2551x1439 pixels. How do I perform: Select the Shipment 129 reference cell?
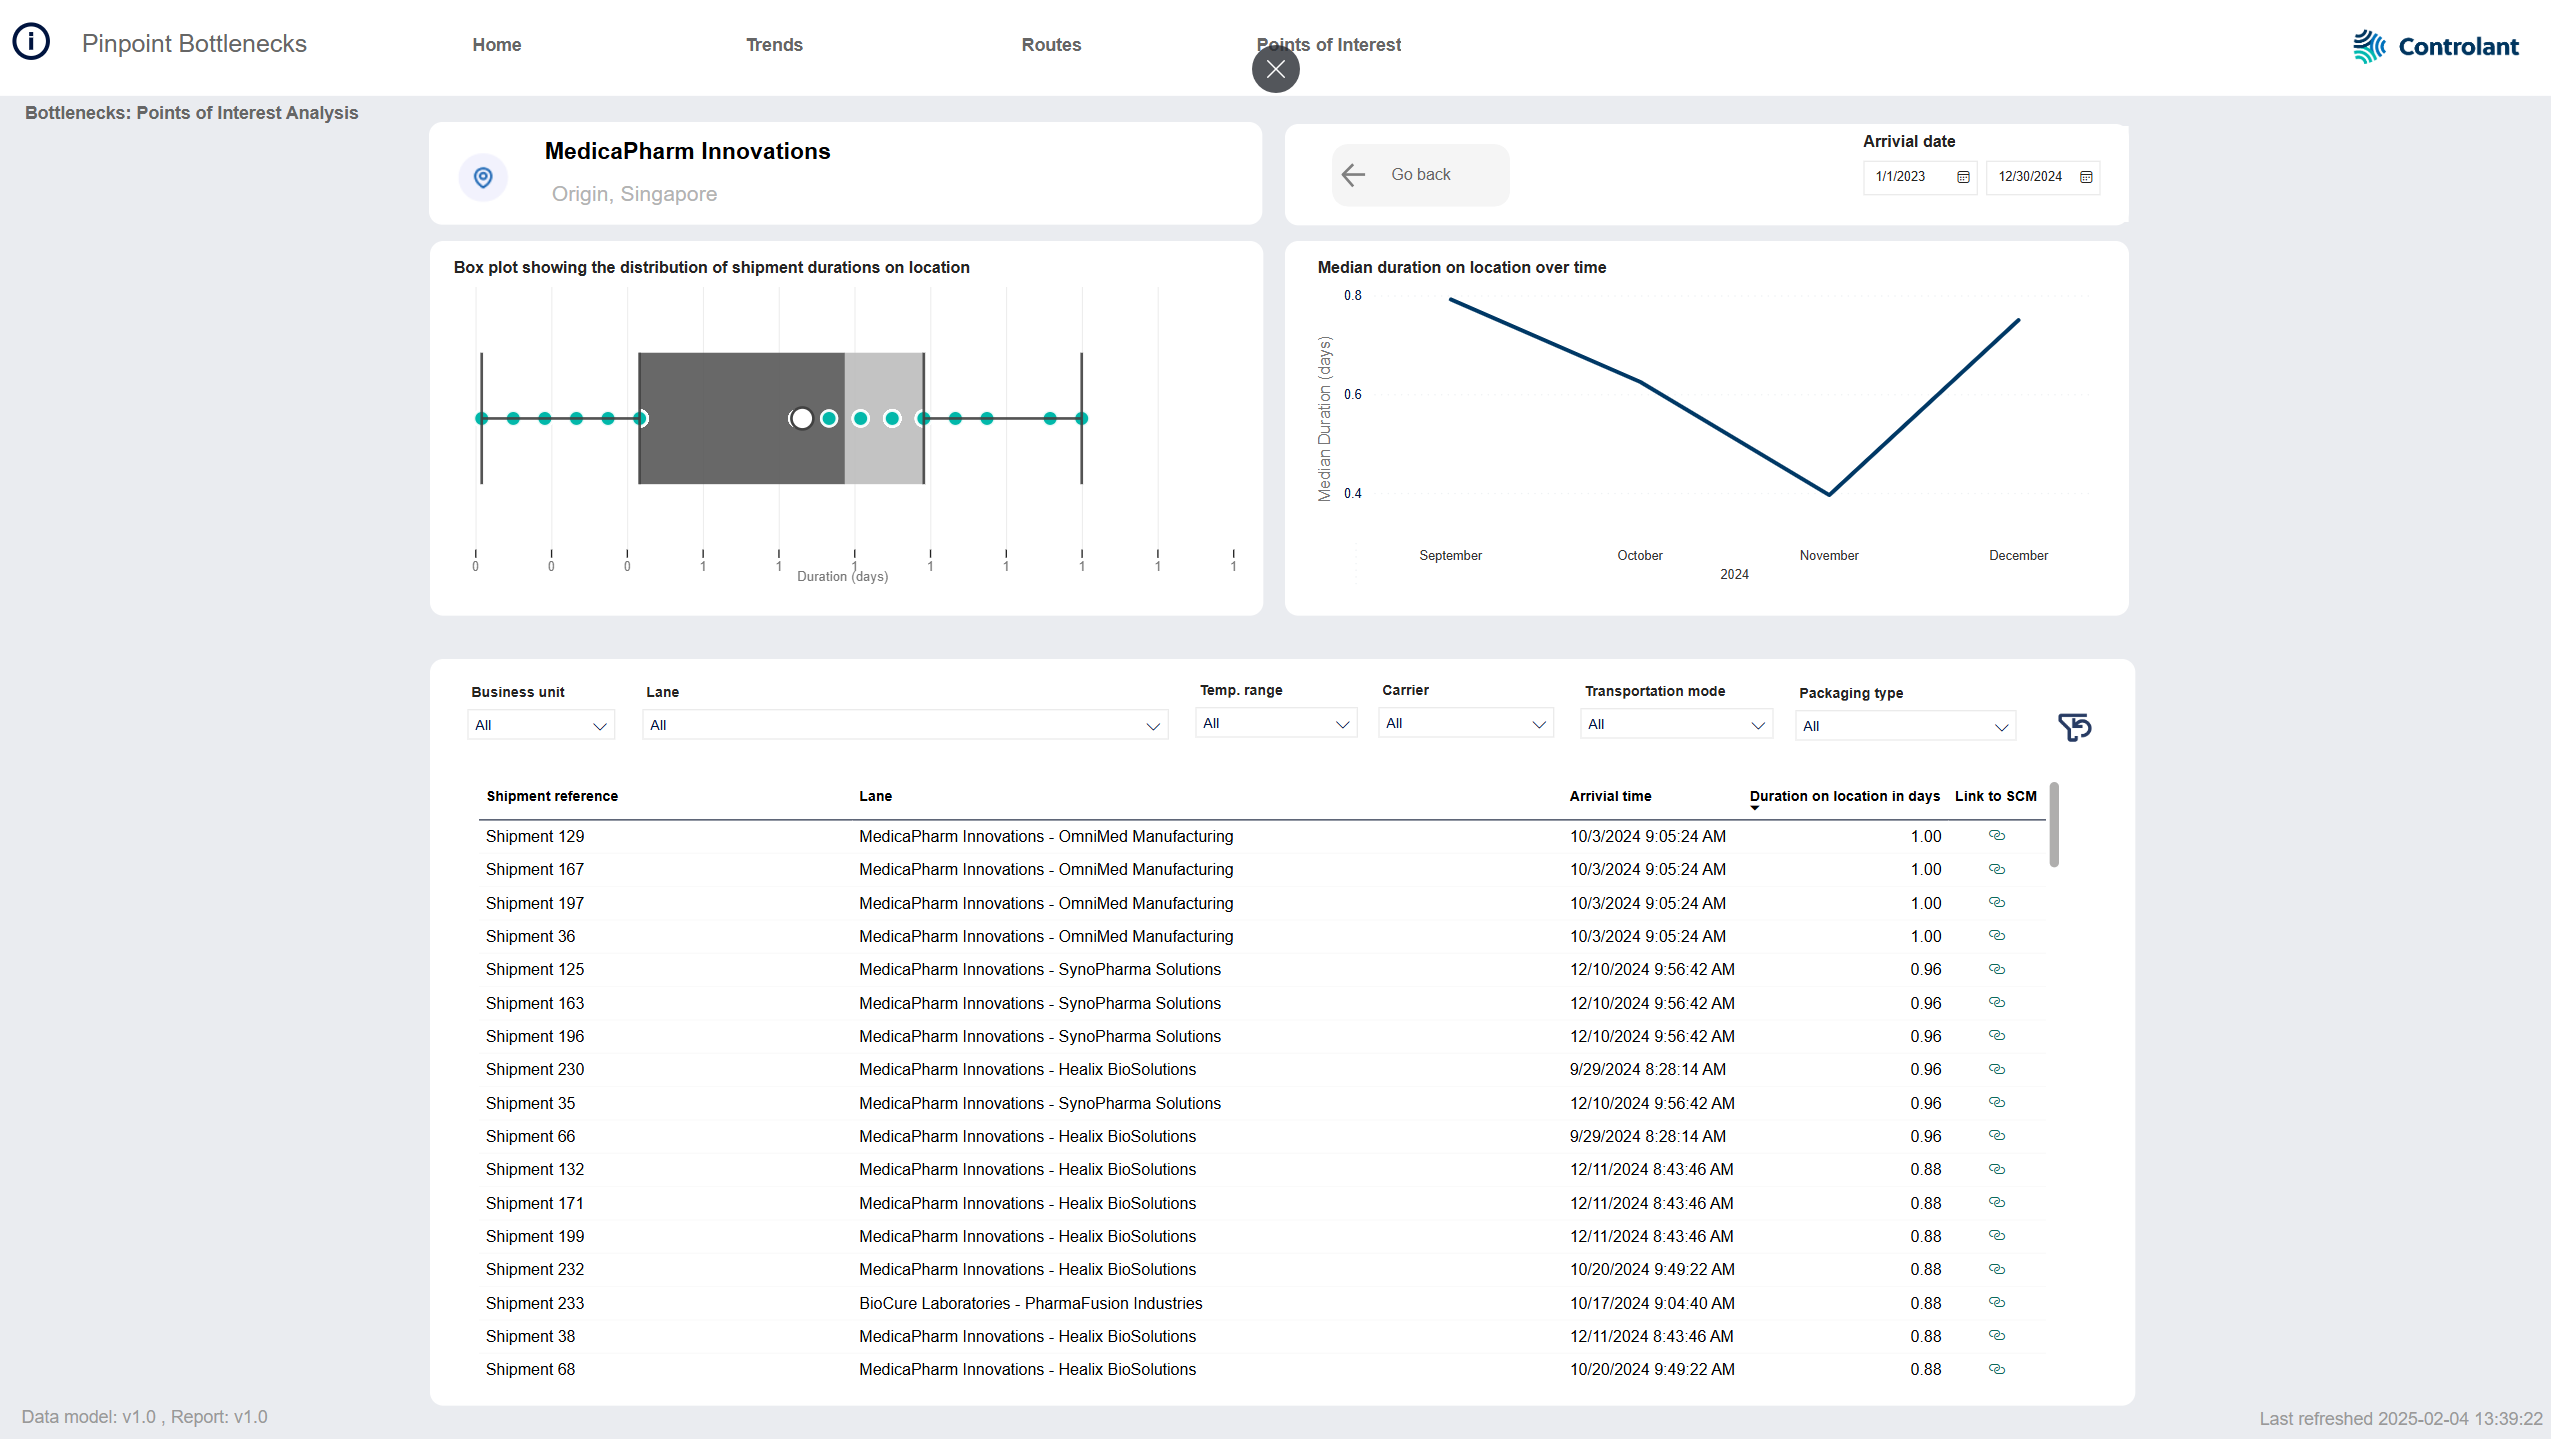[x=535, y=836]
